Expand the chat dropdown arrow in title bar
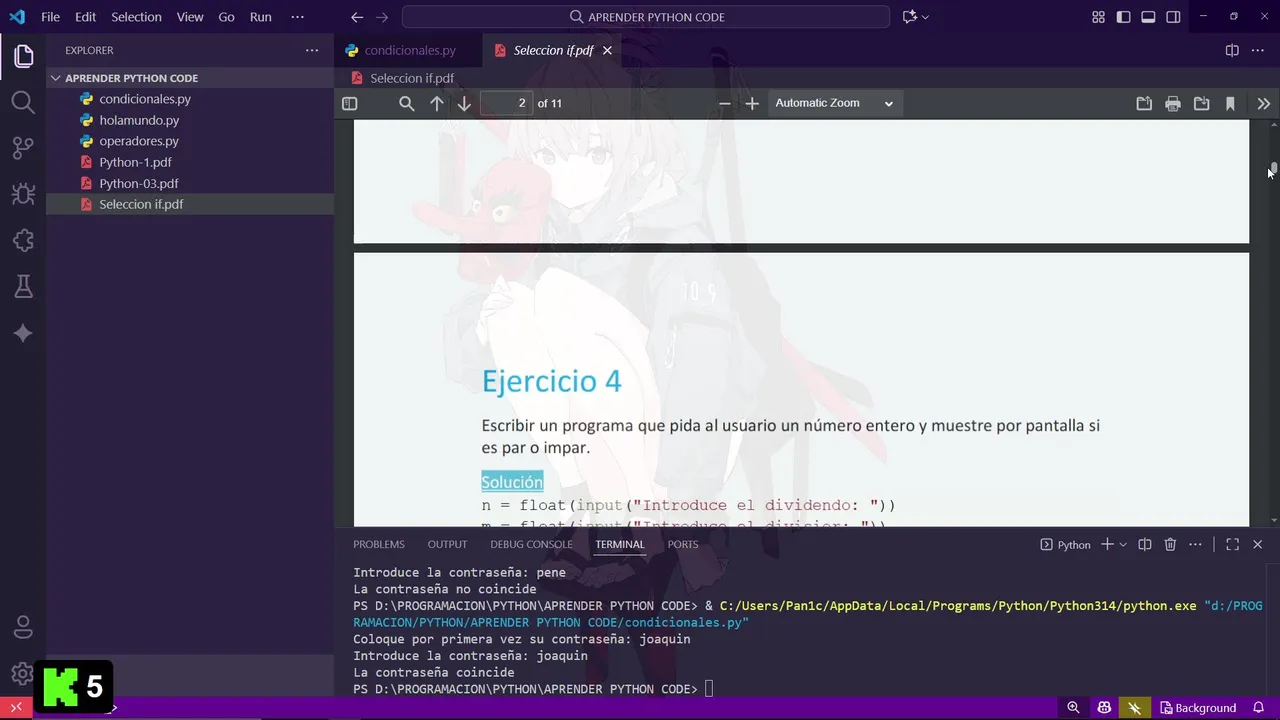 point(925,17)
